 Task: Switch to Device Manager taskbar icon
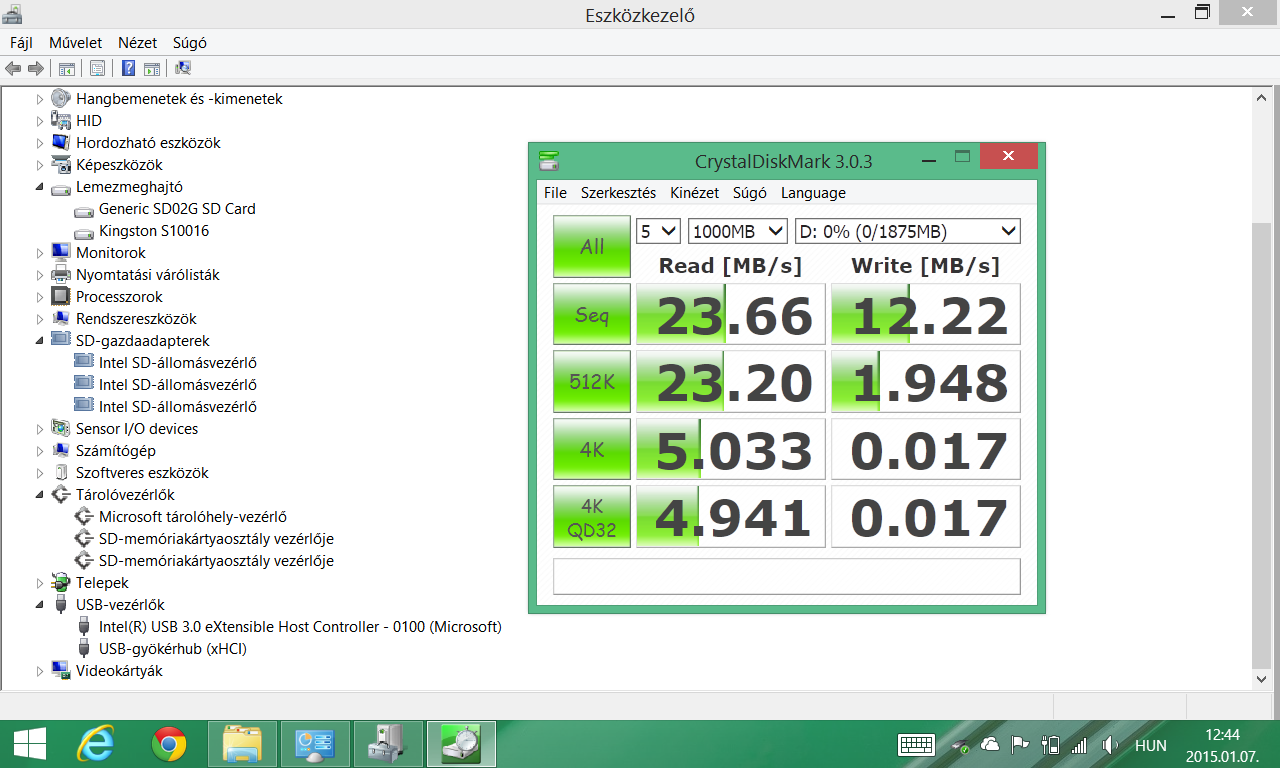pos(388,744)
